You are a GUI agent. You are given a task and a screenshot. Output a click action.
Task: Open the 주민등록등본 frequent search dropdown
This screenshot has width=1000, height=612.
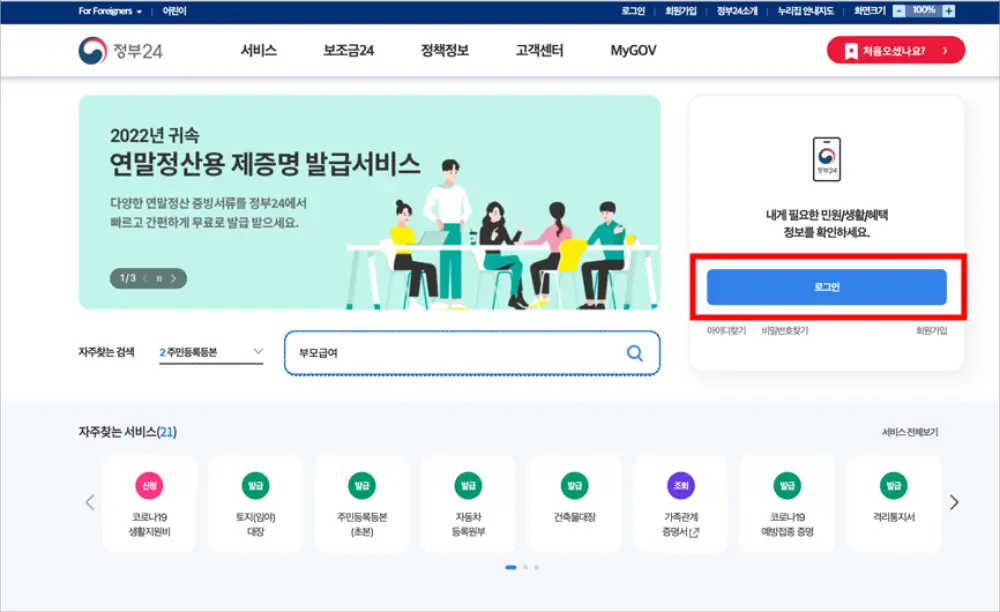click(x=210, y=352)
